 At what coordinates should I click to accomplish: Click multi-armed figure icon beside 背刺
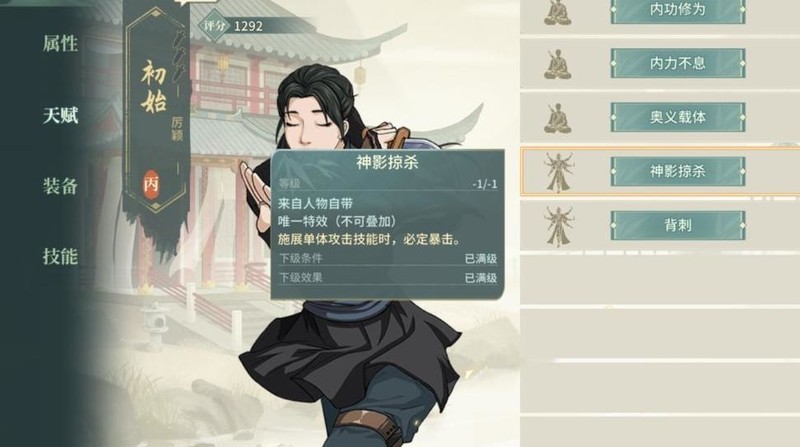558,227
